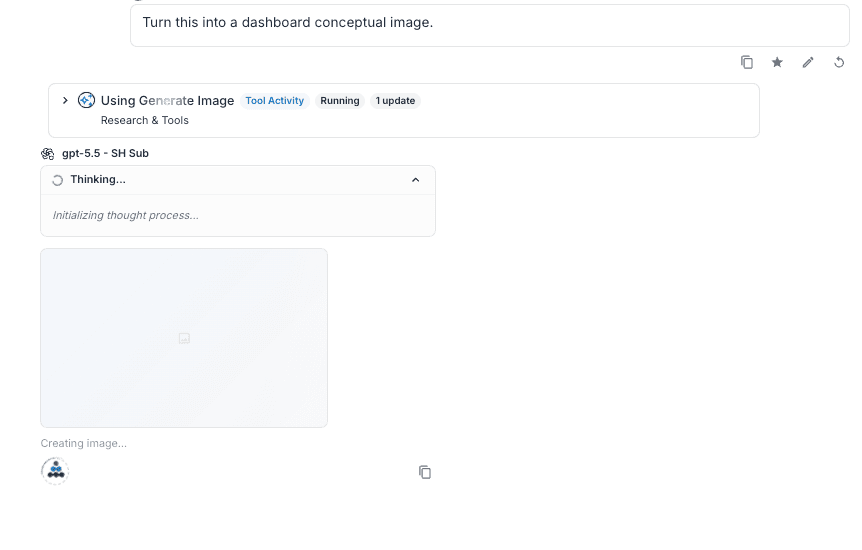Click the 'Thinking...' header label
This screenshot has height=550, width=862.
tap(98, 179)
